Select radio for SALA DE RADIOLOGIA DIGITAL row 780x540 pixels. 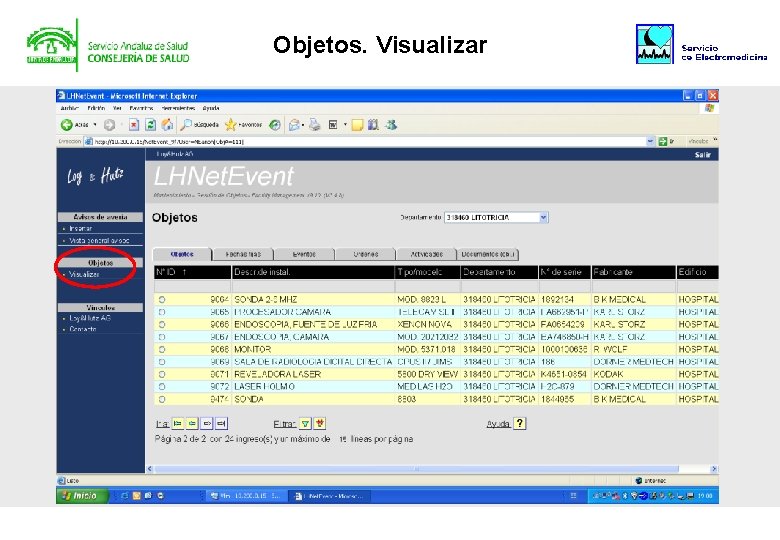162,362
